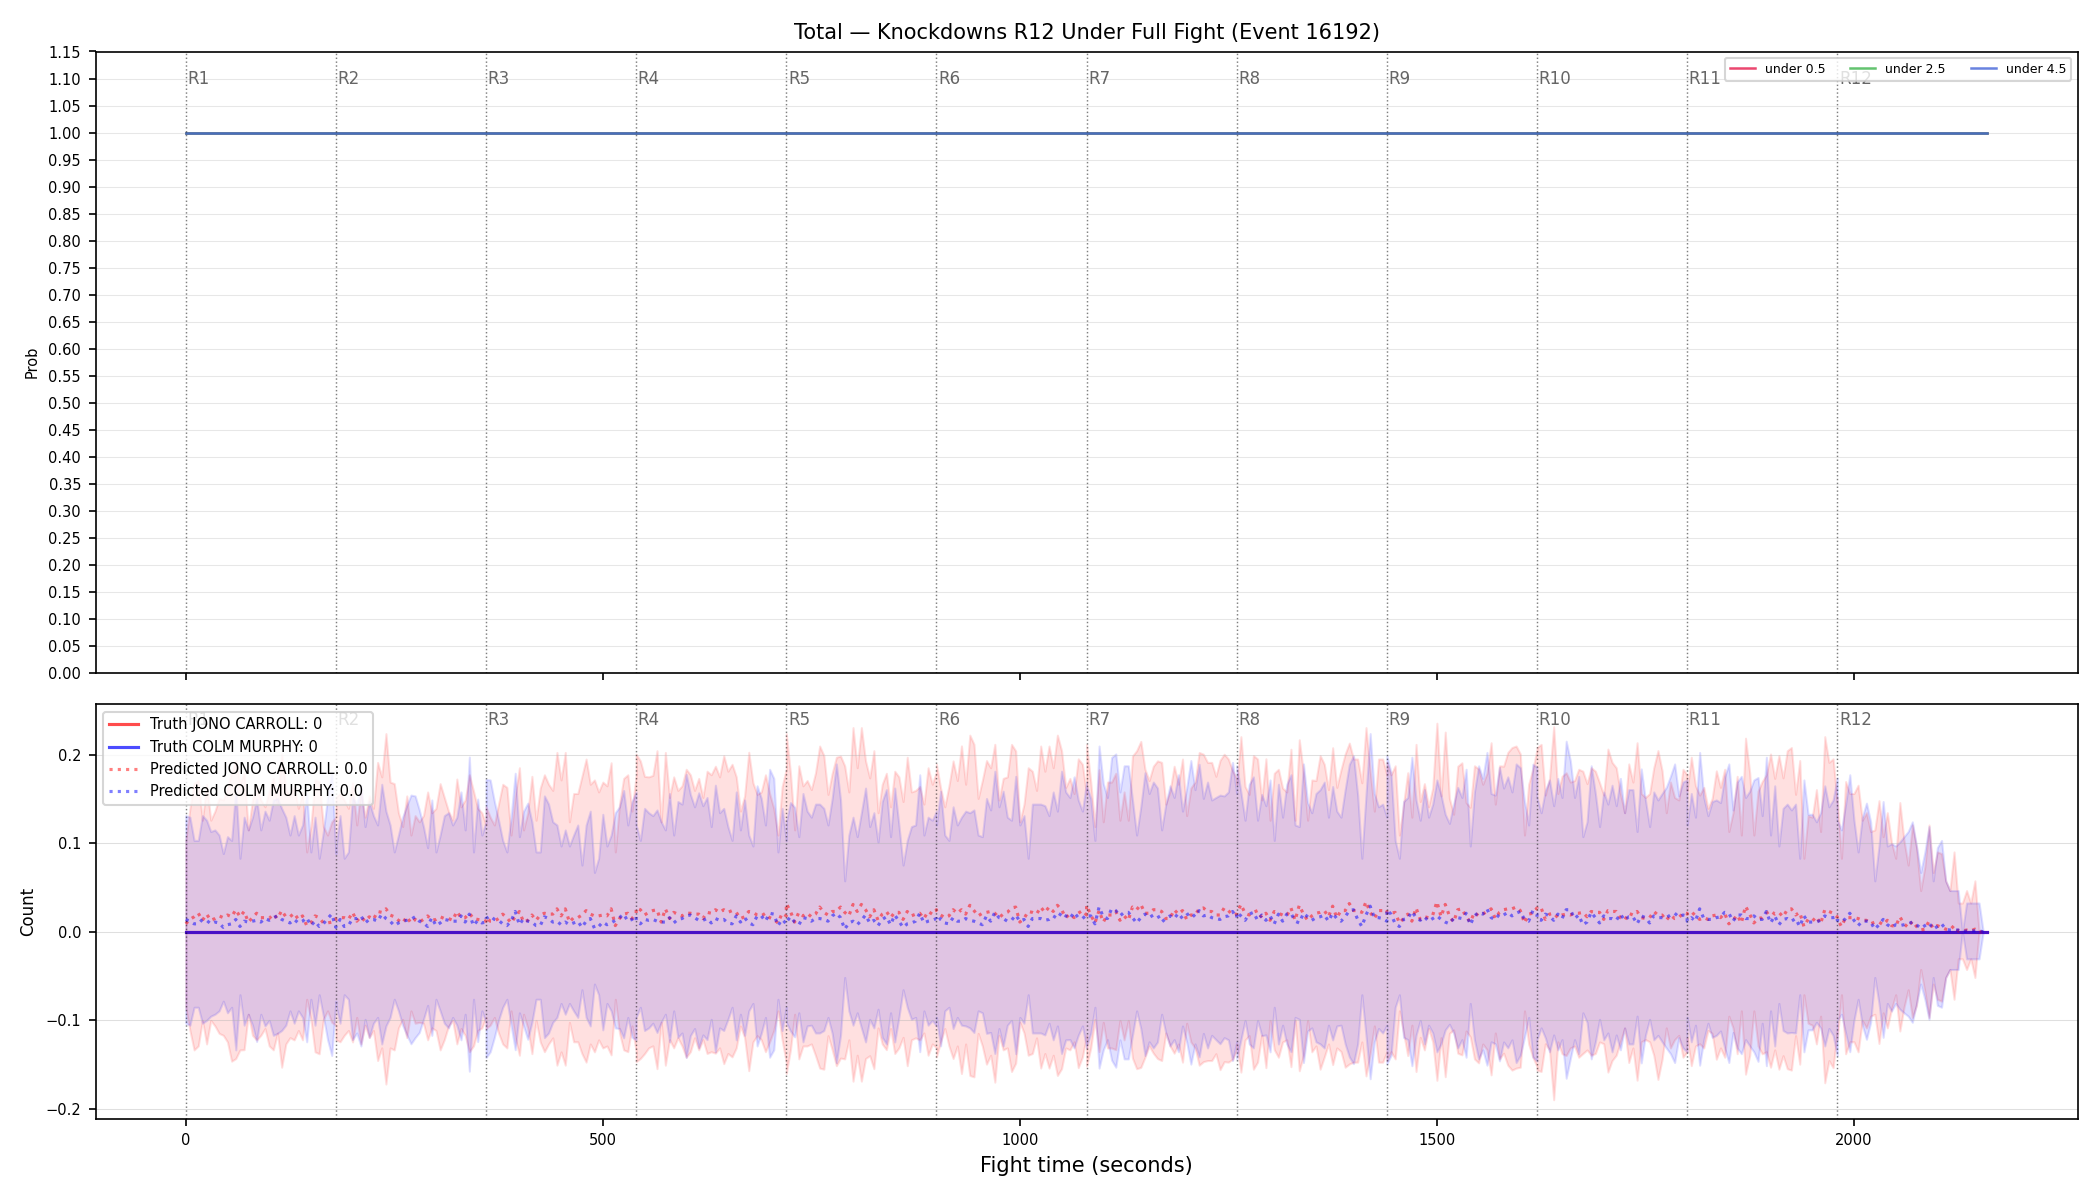Viewport: 2100px width, 1200px height.
Task: Click the R10 round marker in the Count chart
Action: pos(1554,719)
